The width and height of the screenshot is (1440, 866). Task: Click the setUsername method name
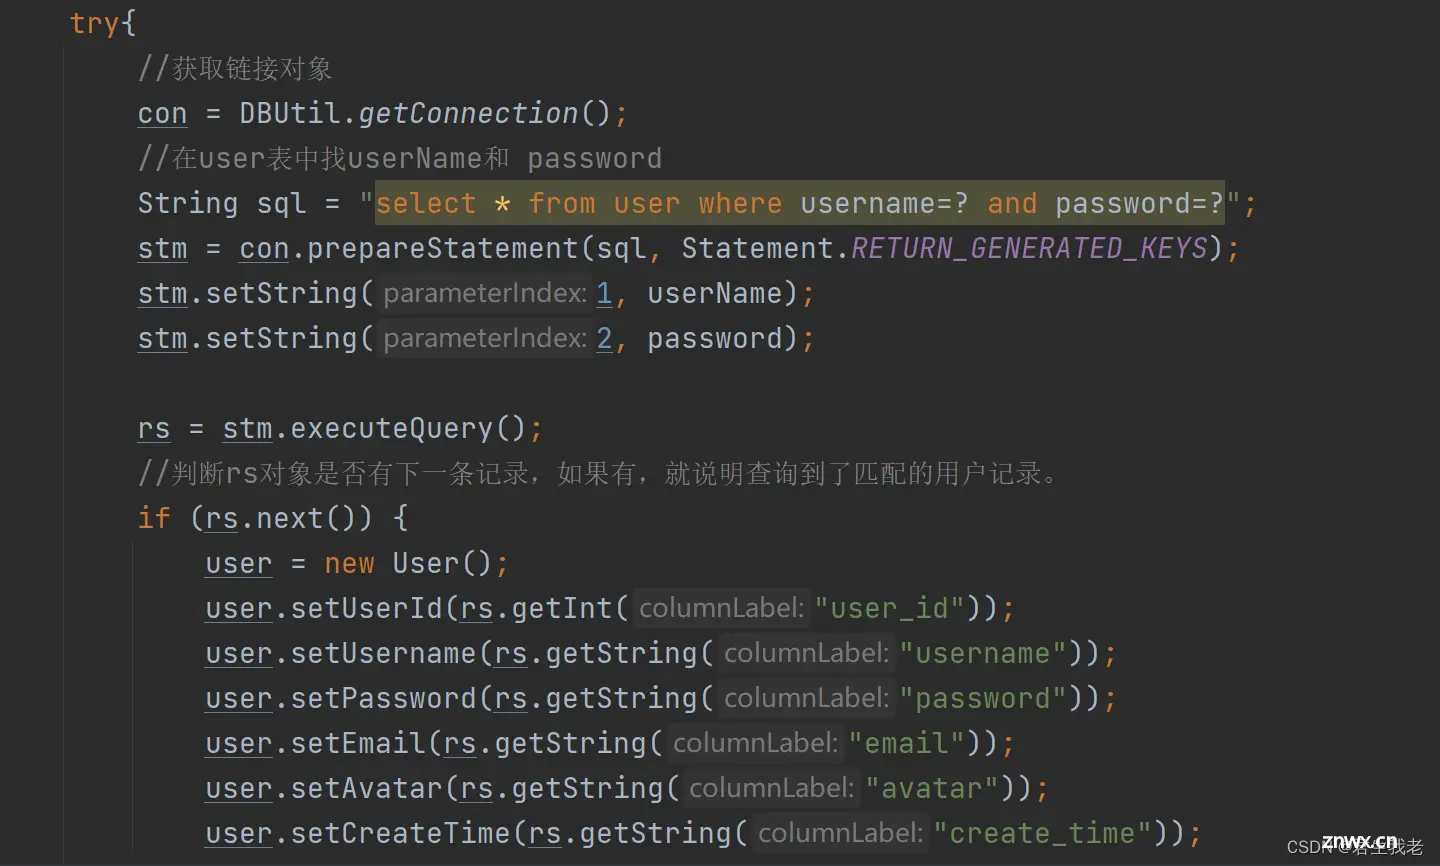click(x=383, y=653)
